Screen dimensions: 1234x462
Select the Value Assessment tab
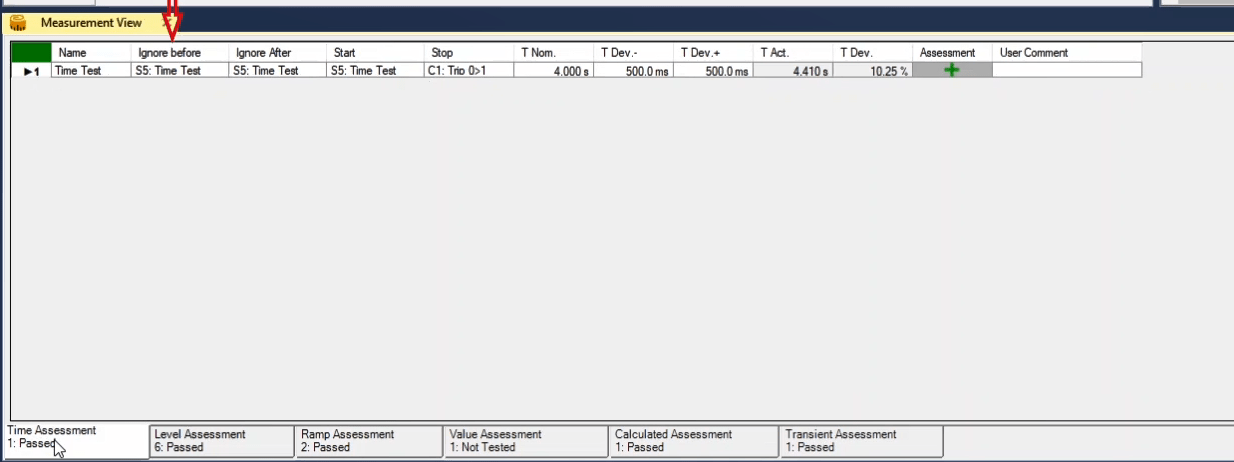525,441
